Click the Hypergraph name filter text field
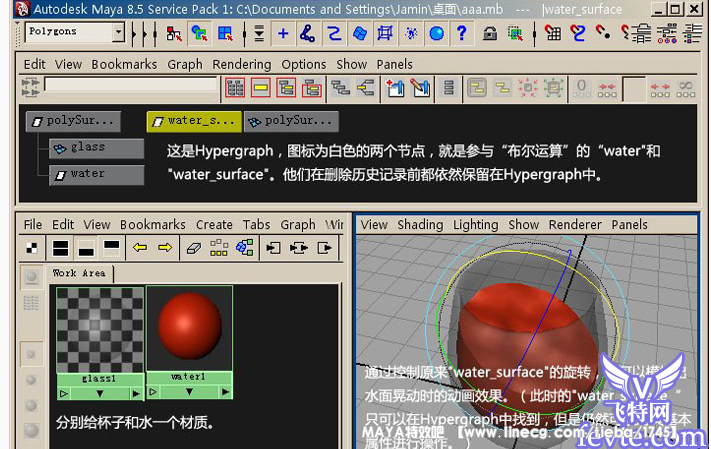The image size is (711, 449). (131, 84)
